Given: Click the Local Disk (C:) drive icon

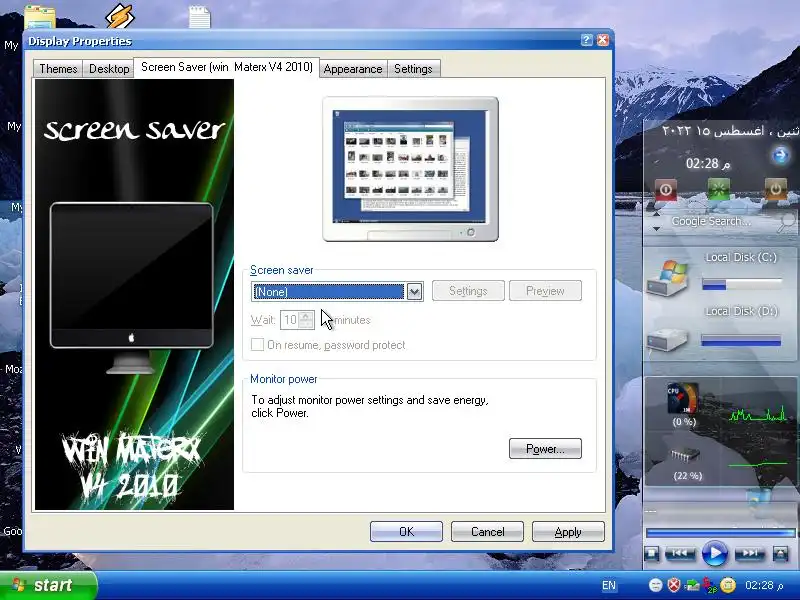Looking at the screenshot, I should 669,278.
